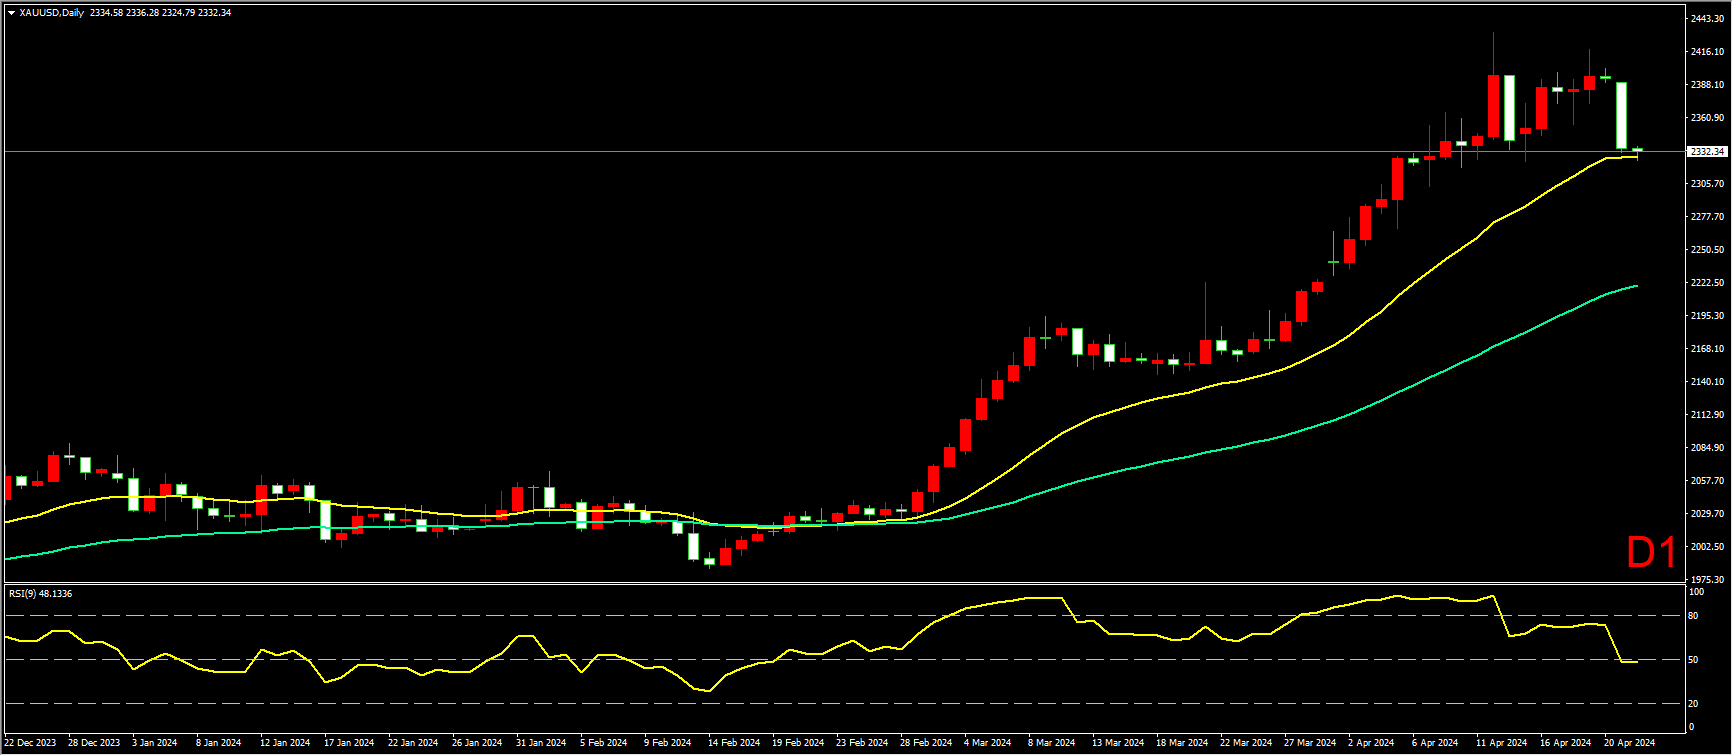Click the 11 Apr 2024 date label
1733x756 pixels.
click(x=1501, y=743)
